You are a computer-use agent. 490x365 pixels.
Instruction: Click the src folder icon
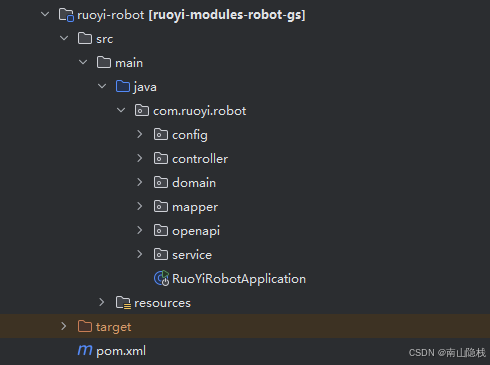pyautogui.click(x=85, y=38)
